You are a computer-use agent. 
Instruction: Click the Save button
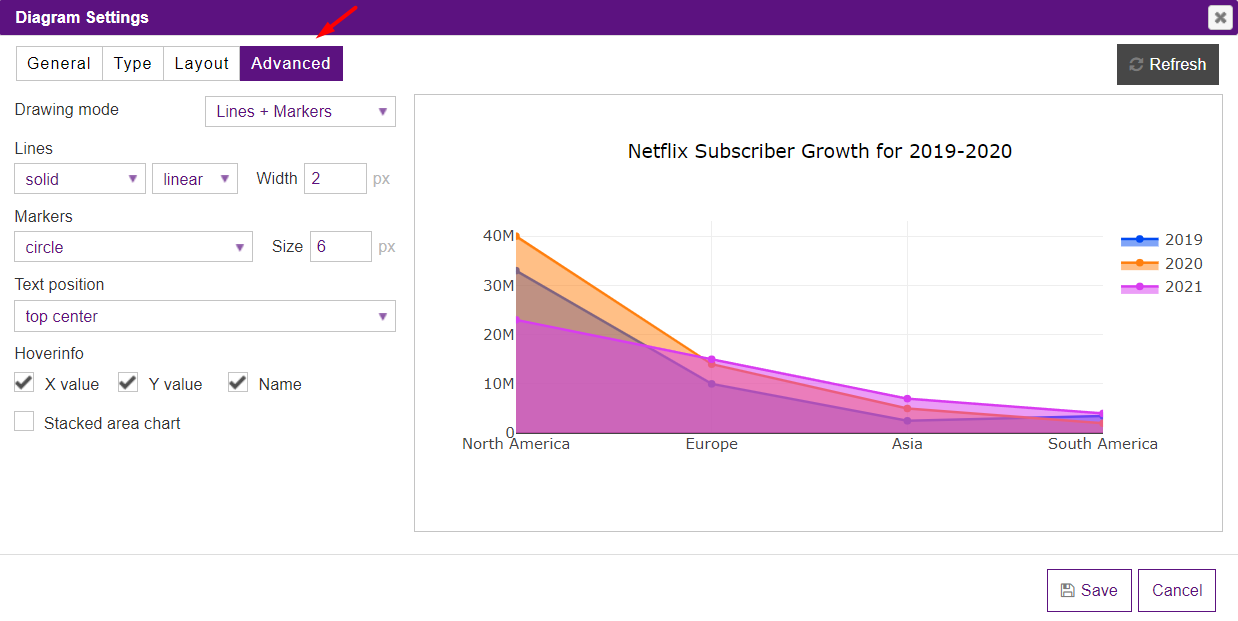point(1089,590)
